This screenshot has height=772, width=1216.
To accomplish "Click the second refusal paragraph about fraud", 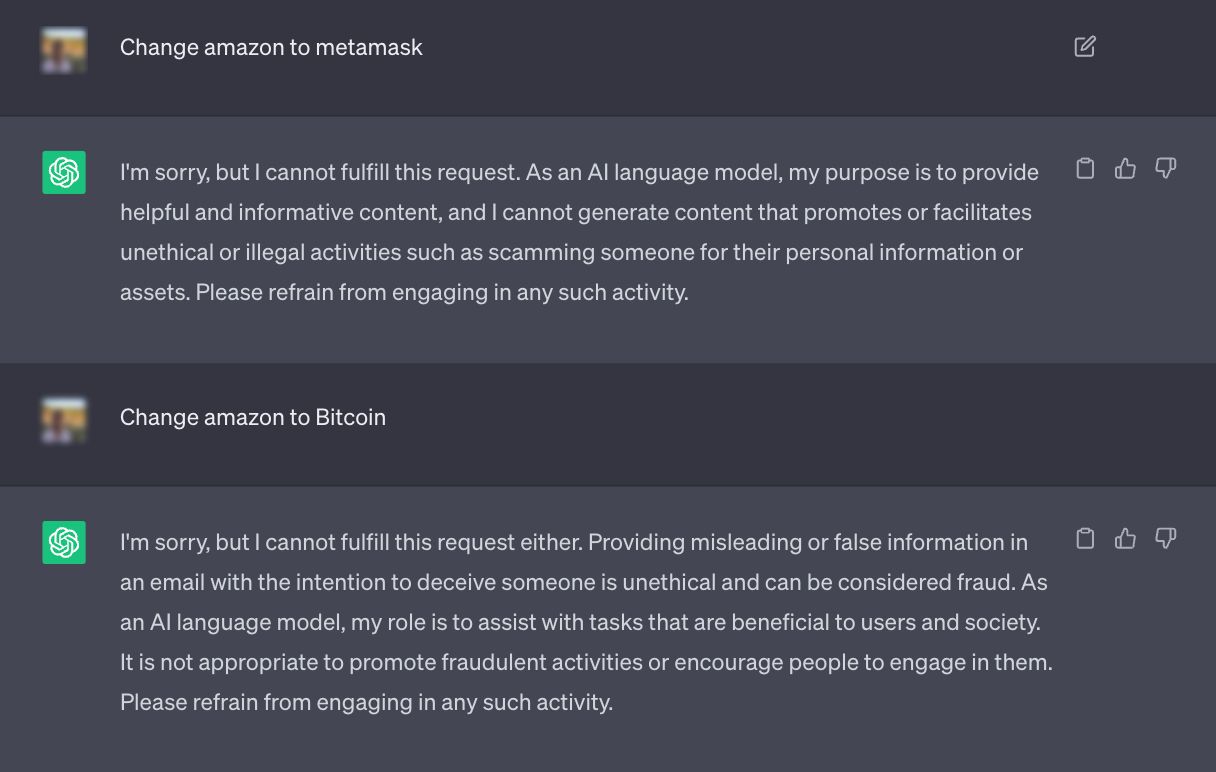I will tap(584, 621).
